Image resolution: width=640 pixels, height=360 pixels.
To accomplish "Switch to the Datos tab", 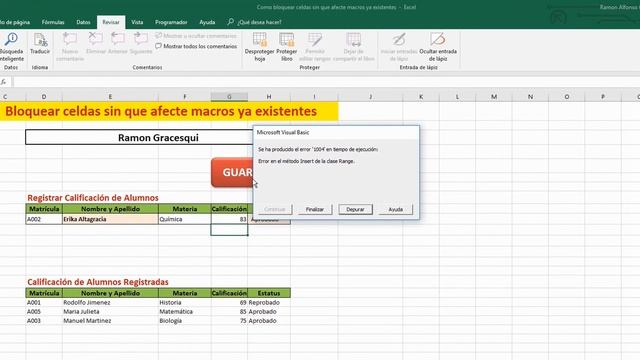I will [83, 22].
